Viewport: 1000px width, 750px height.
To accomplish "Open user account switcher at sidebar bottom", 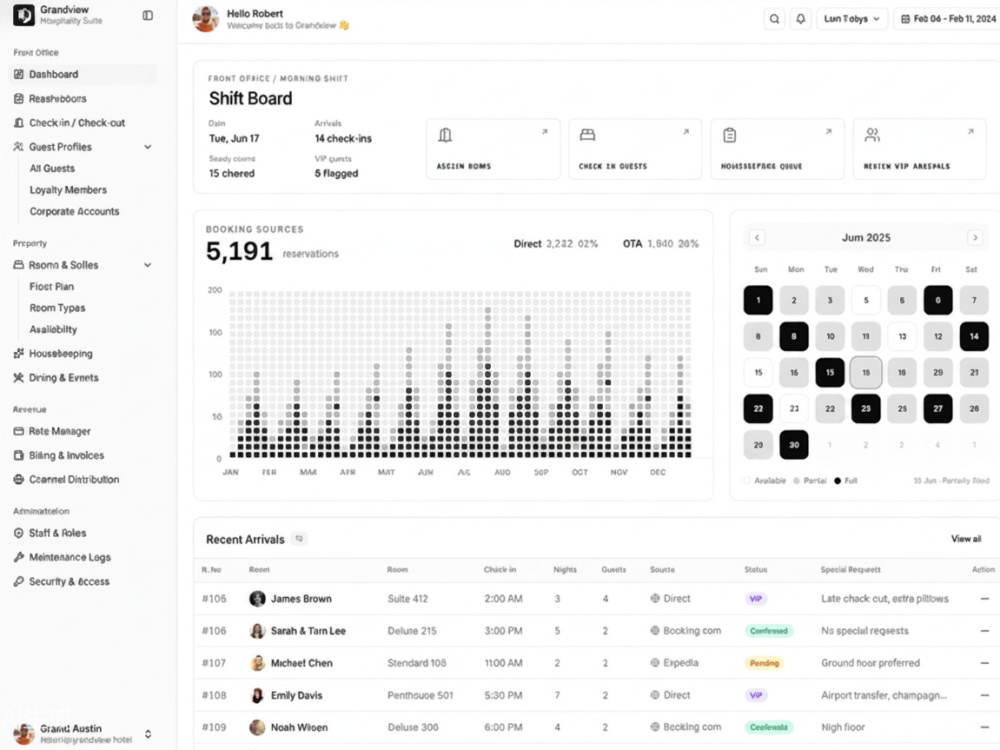I will coord(148,734).
